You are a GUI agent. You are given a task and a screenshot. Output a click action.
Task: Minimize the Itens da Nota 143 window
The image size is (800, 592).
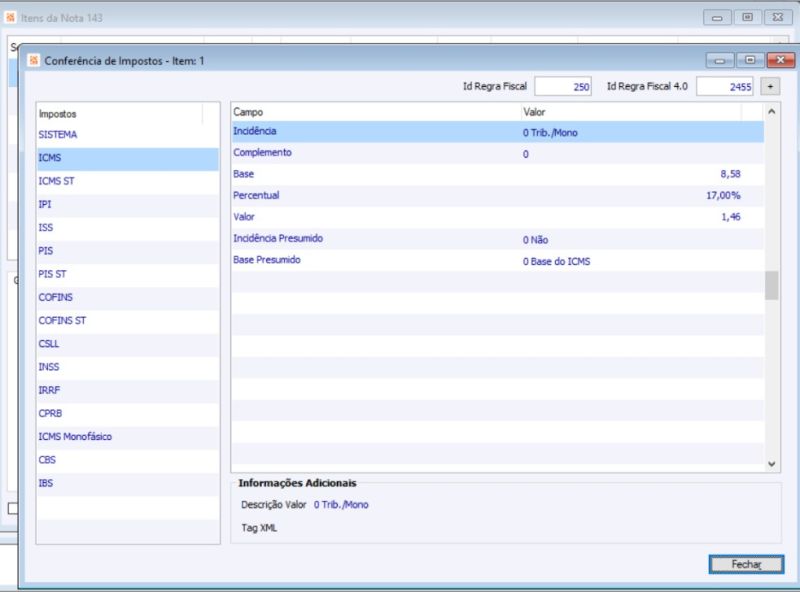point(717,17)
